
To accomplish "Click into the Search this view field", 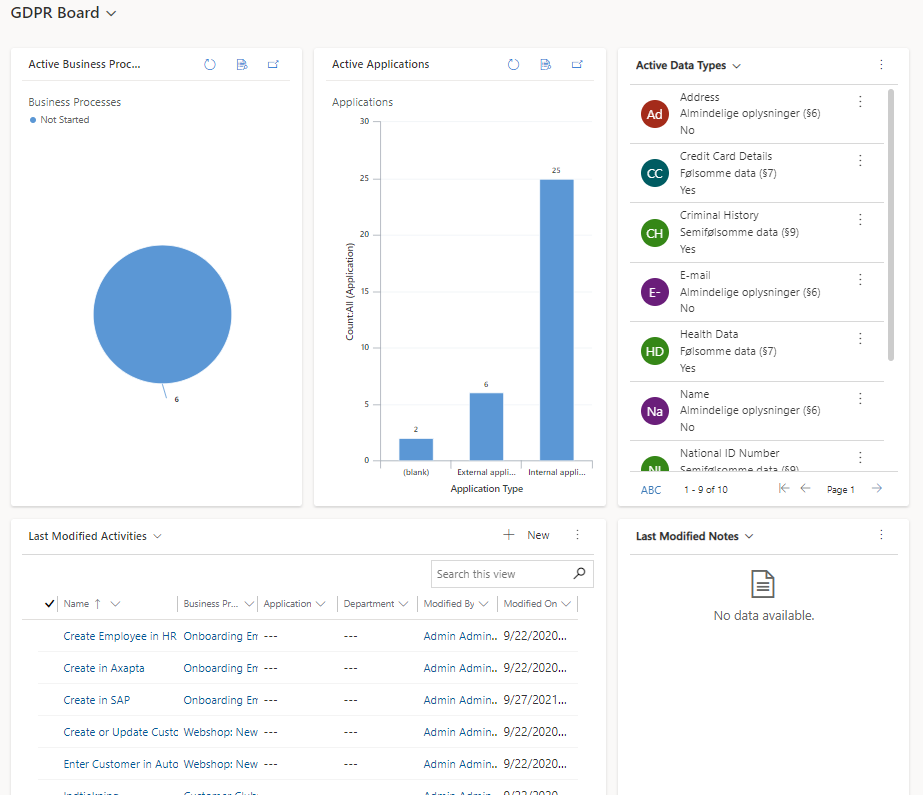I will (x=500, y=574).
